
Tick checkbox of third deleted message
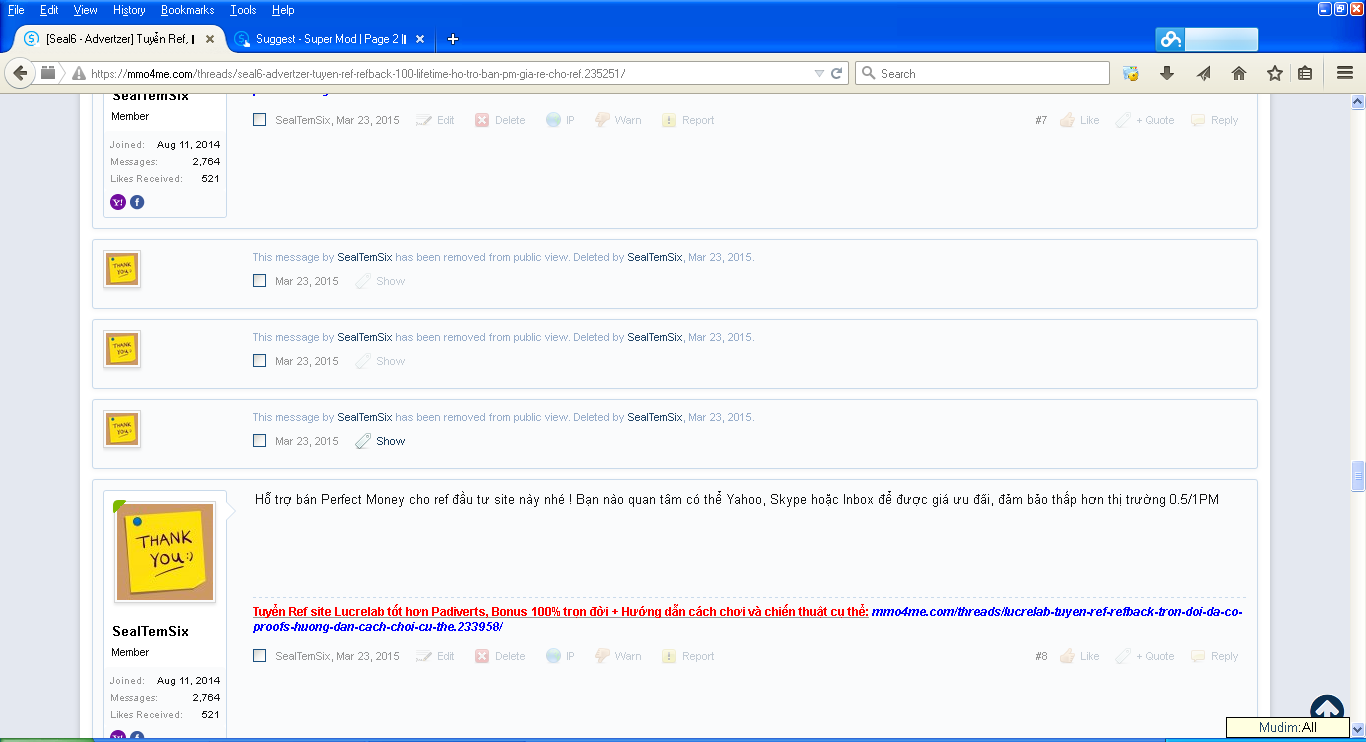tap(260, 441)
